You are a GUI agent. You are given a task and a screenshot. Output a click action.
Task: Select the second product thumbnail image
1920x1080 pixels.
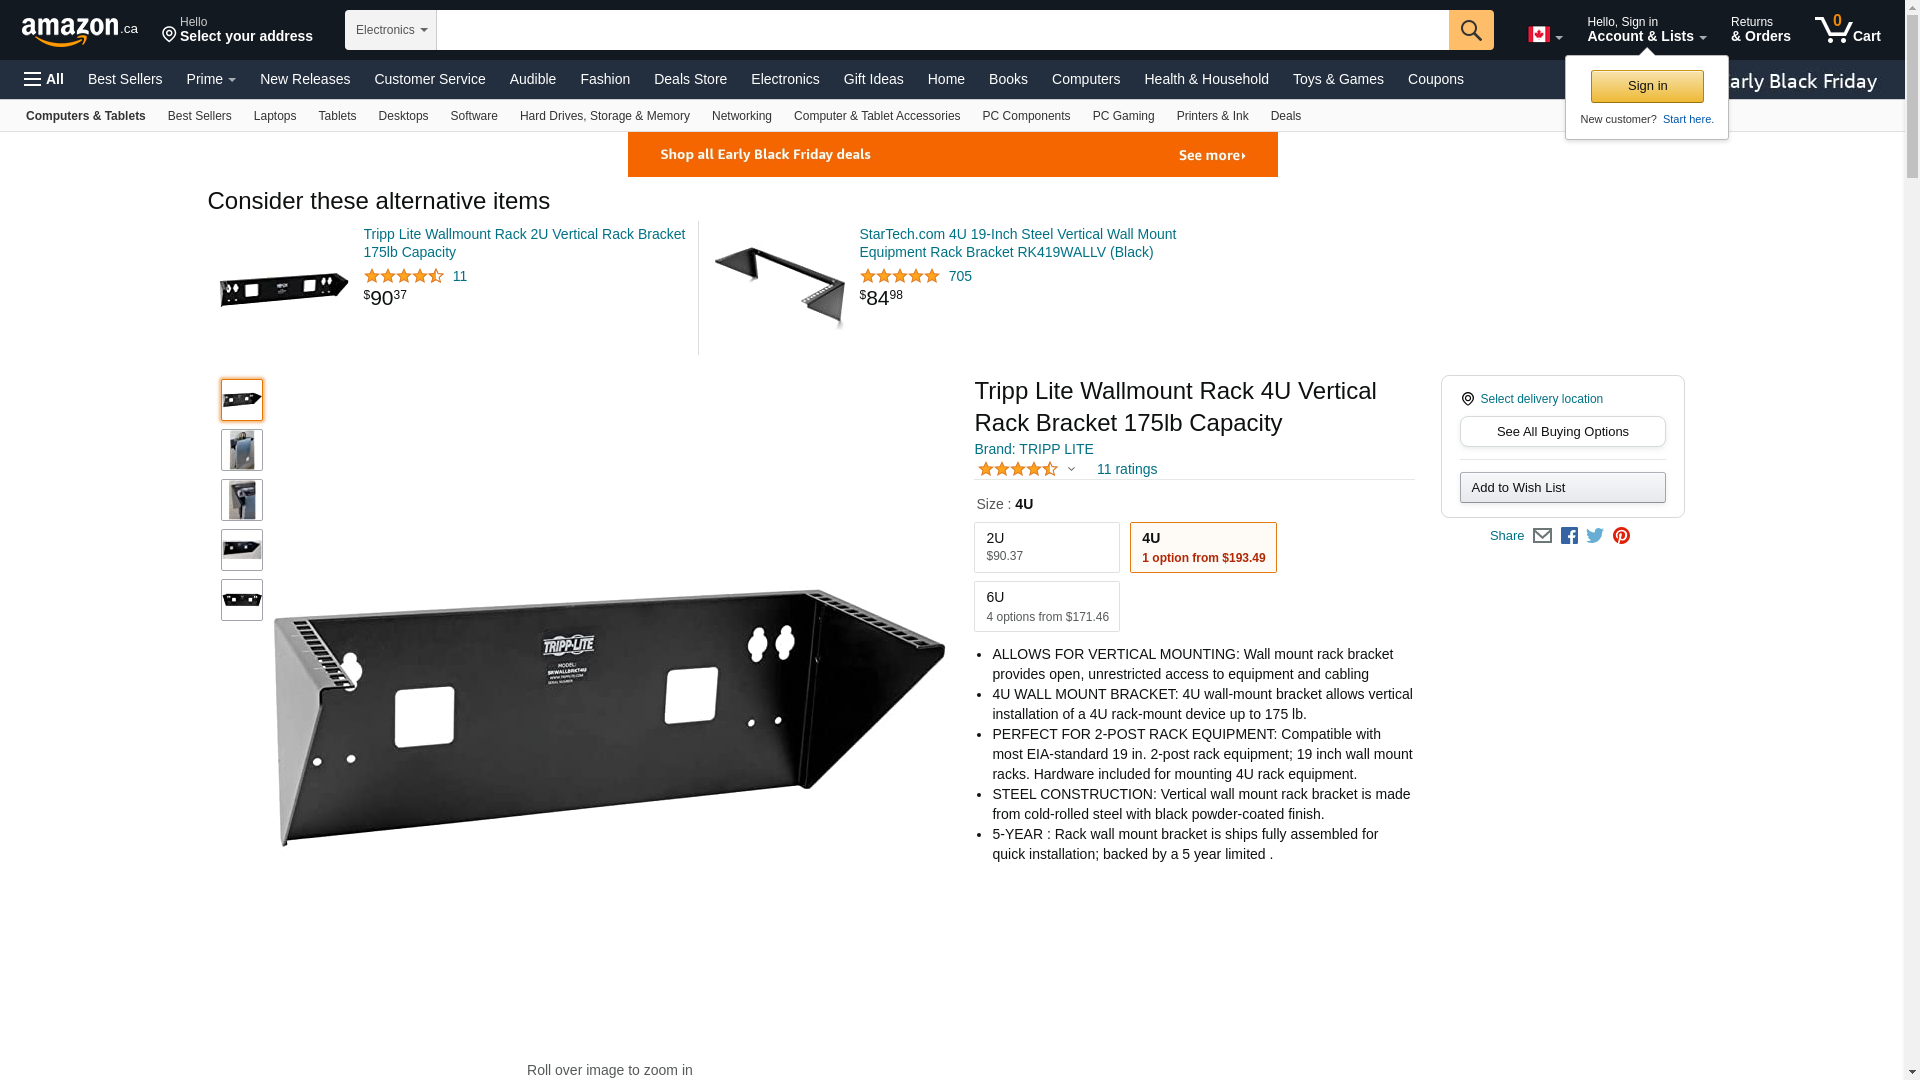click(x=242, y=450)
